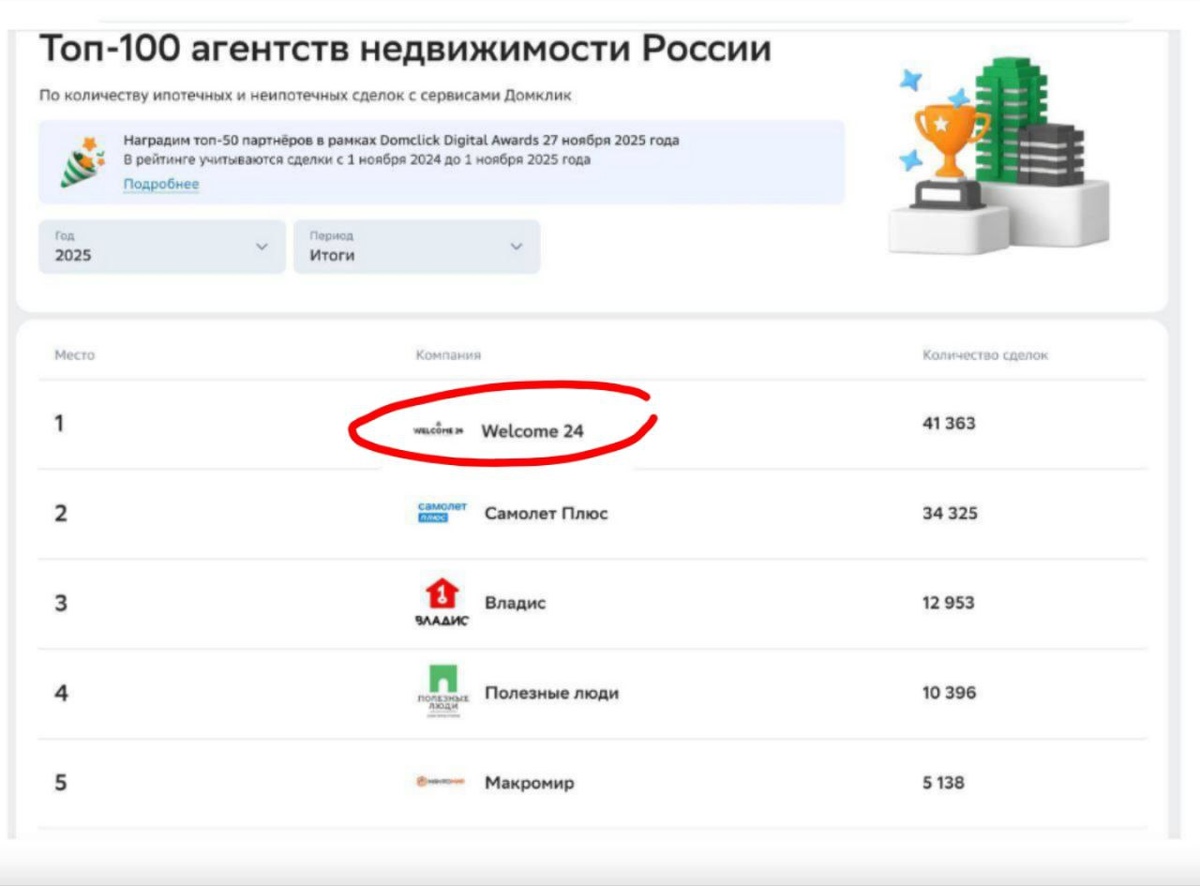Click the Welcome 24 company logo
The height and width of the screenshot is (886, 1200).
tap(438, 431)
